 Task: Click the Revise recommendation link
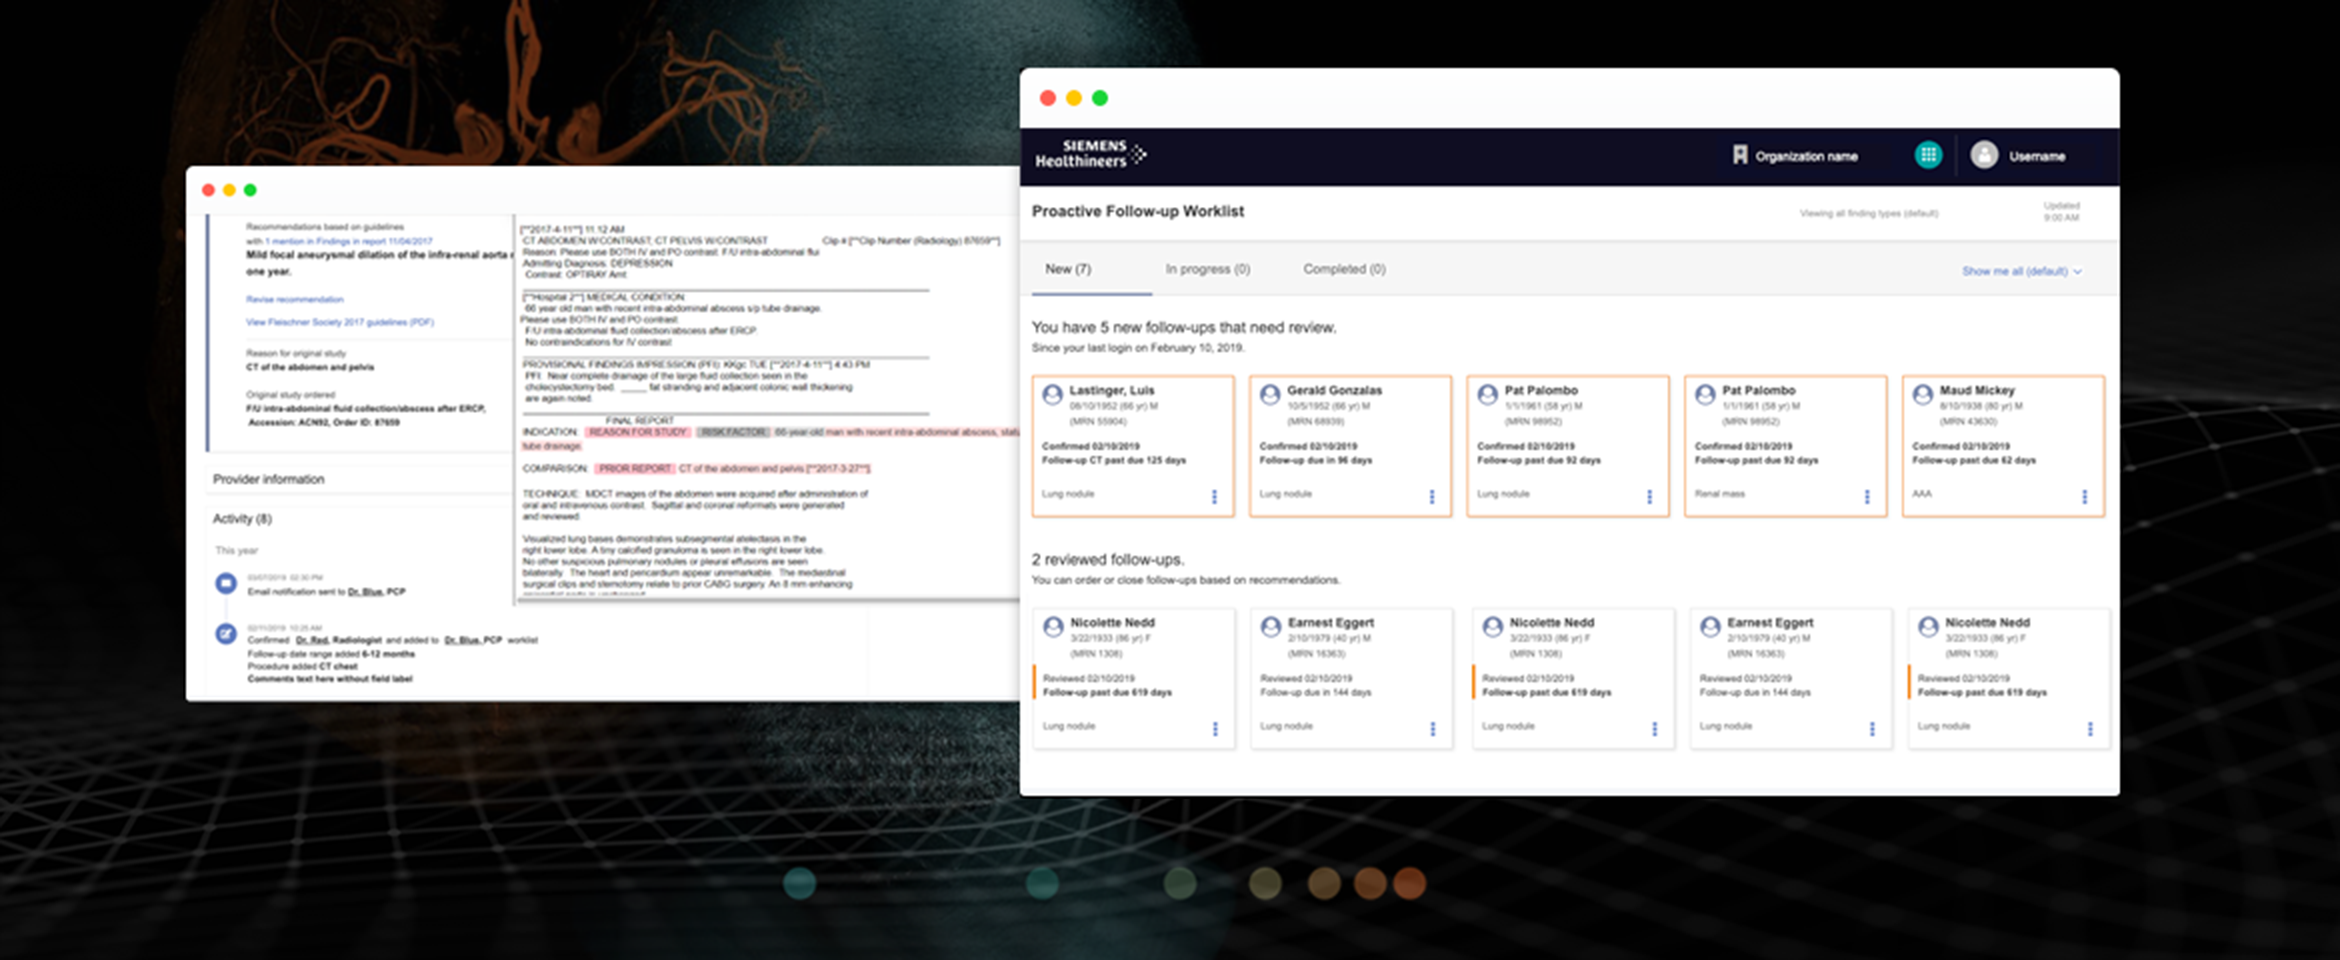point(295,299)
